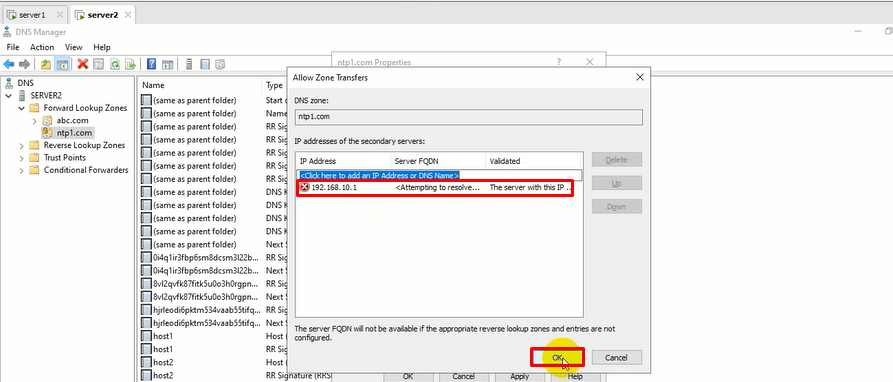
Task: Click the Forward arrow in the toolbar
Action: coord(24,64)
